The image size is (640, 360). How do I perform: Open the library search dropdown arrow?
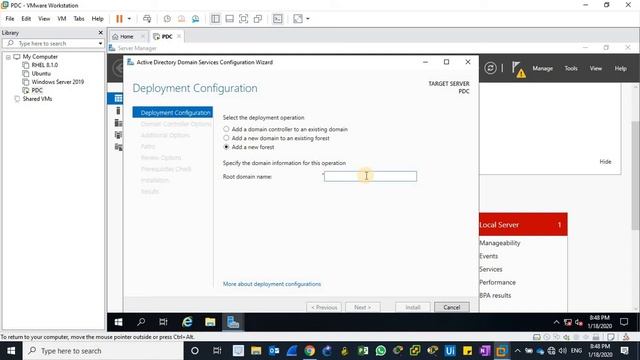[100, 43]
